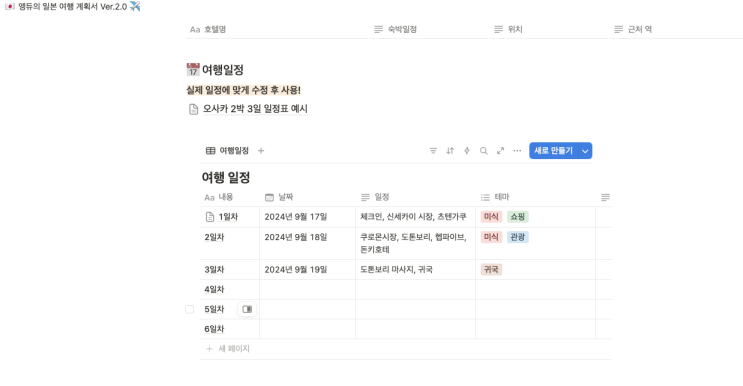Click date cell 2024년 9월 17일
The height and width of the screenshot is (386, 743).
(308, 217)
